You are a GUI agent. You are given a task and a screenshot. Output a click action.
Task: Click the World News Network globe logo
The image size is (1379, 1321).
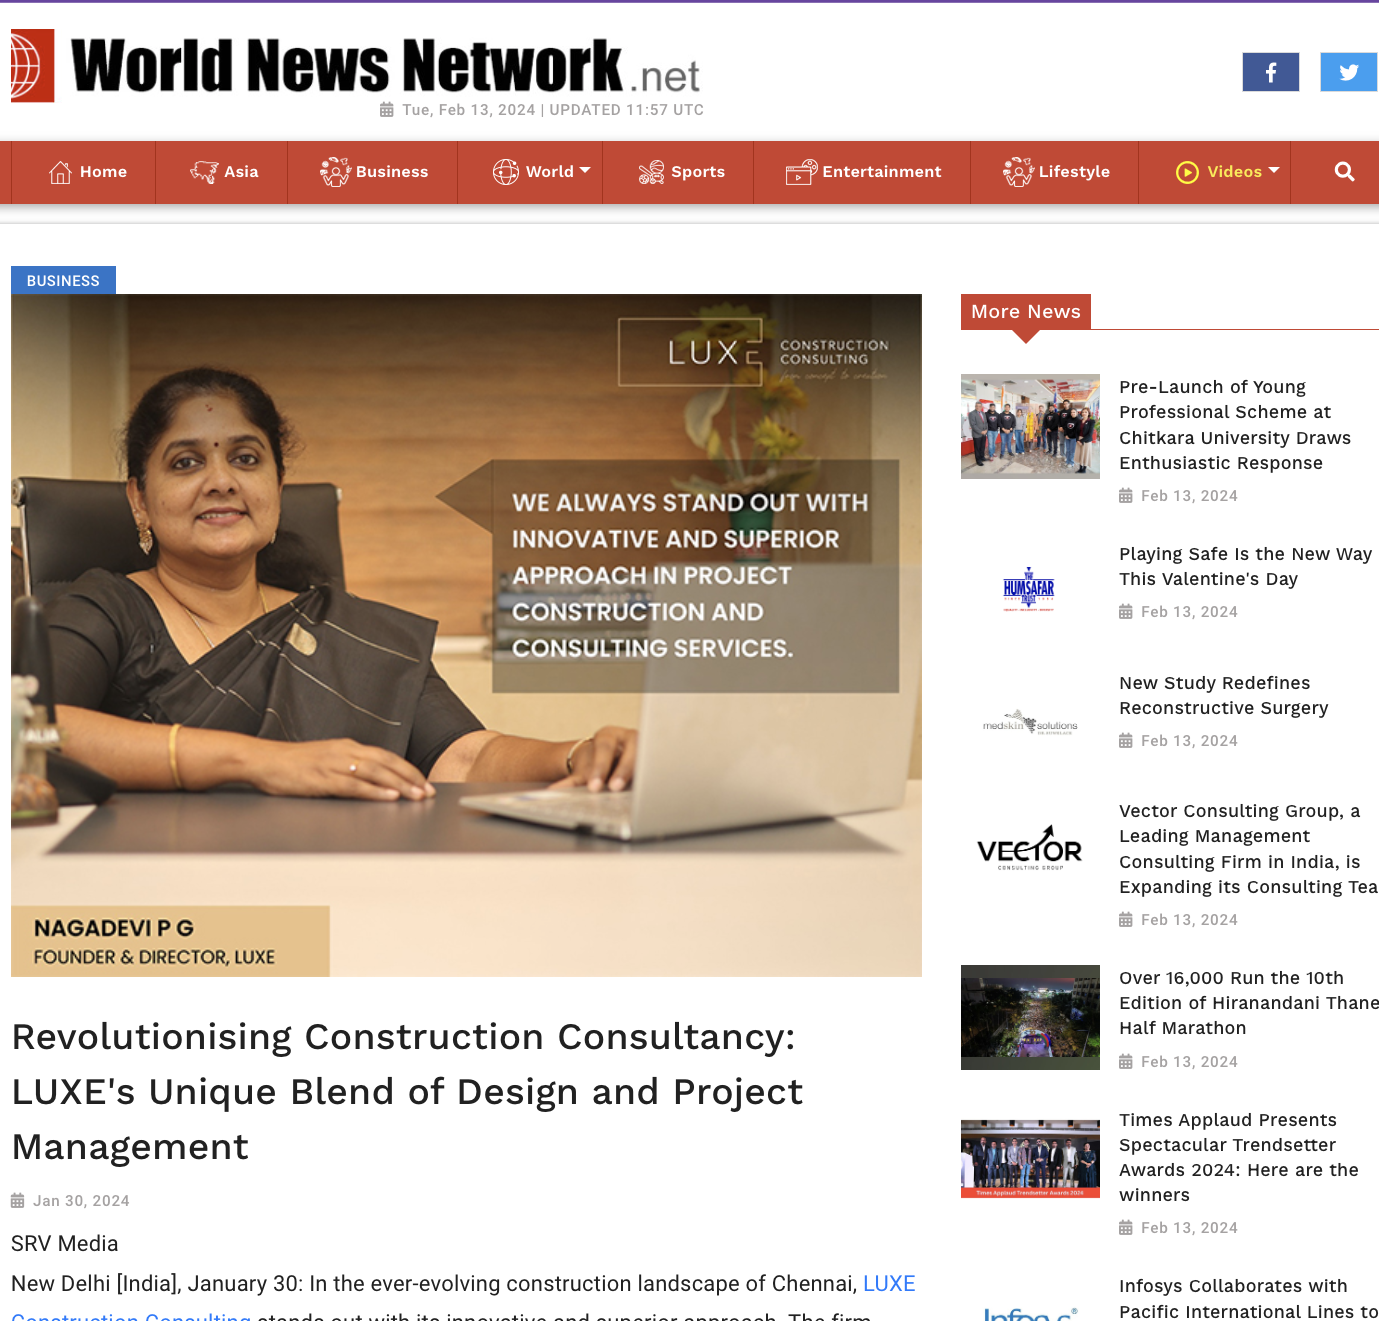(x=32, y=66)
